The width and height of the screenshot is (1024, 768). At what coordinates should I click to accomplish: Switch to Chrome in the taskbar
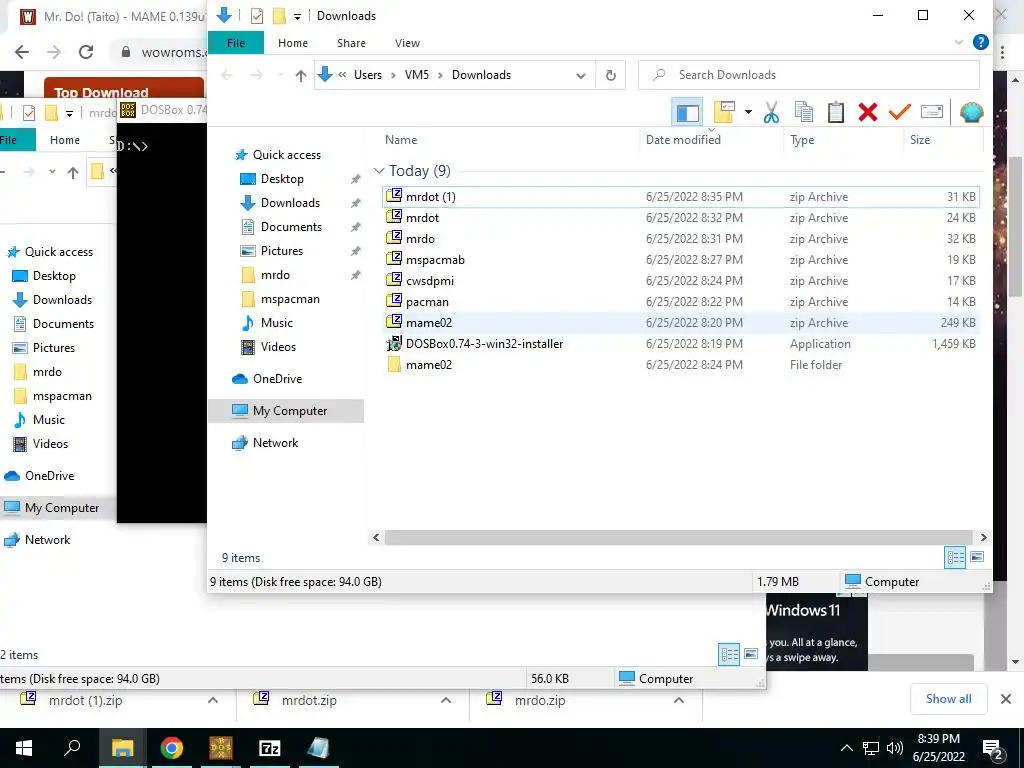tap(172, 748)
